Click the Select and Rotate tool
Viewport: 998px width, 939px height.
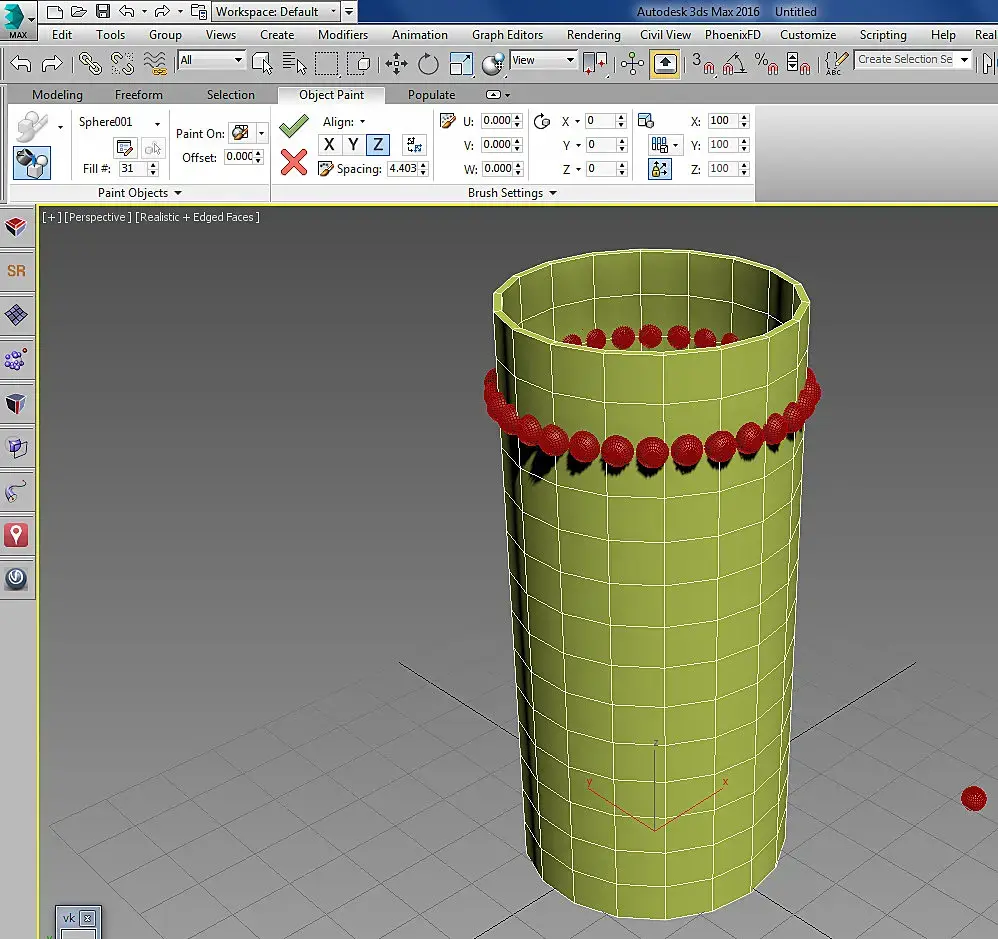[428, 64]
